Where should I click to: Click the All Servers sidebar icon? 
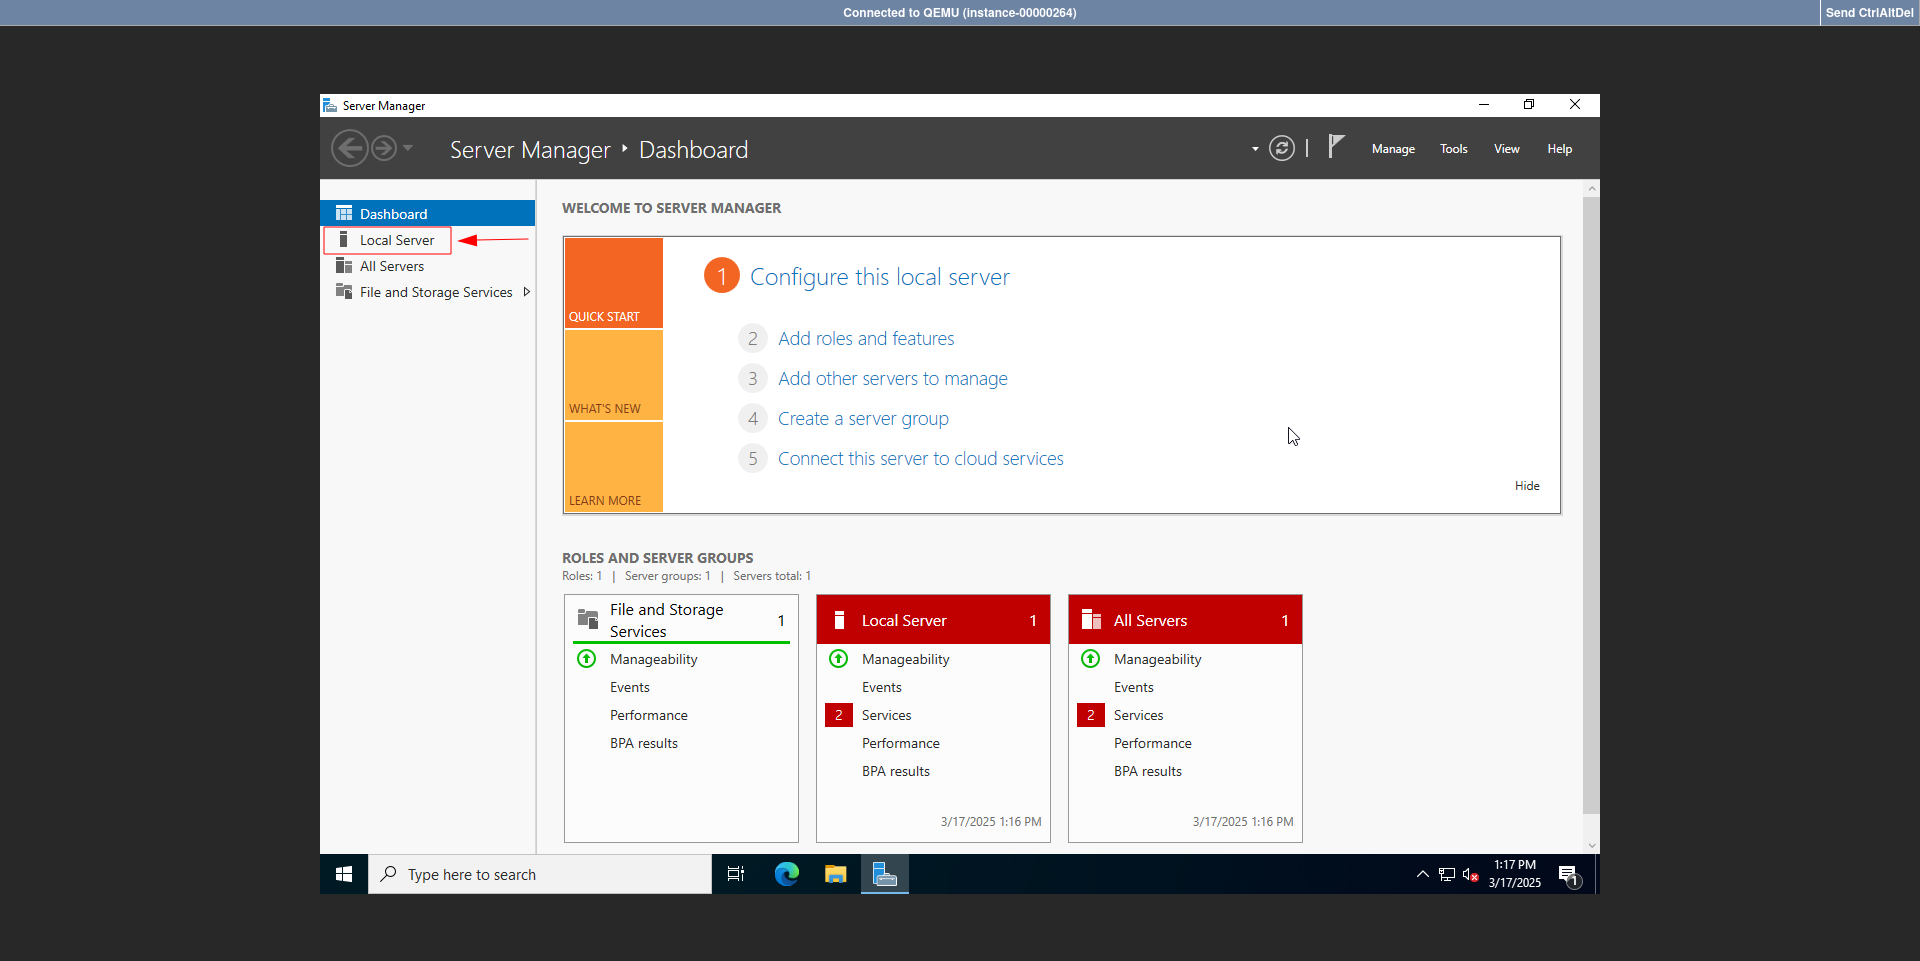(x=344, y=265)
